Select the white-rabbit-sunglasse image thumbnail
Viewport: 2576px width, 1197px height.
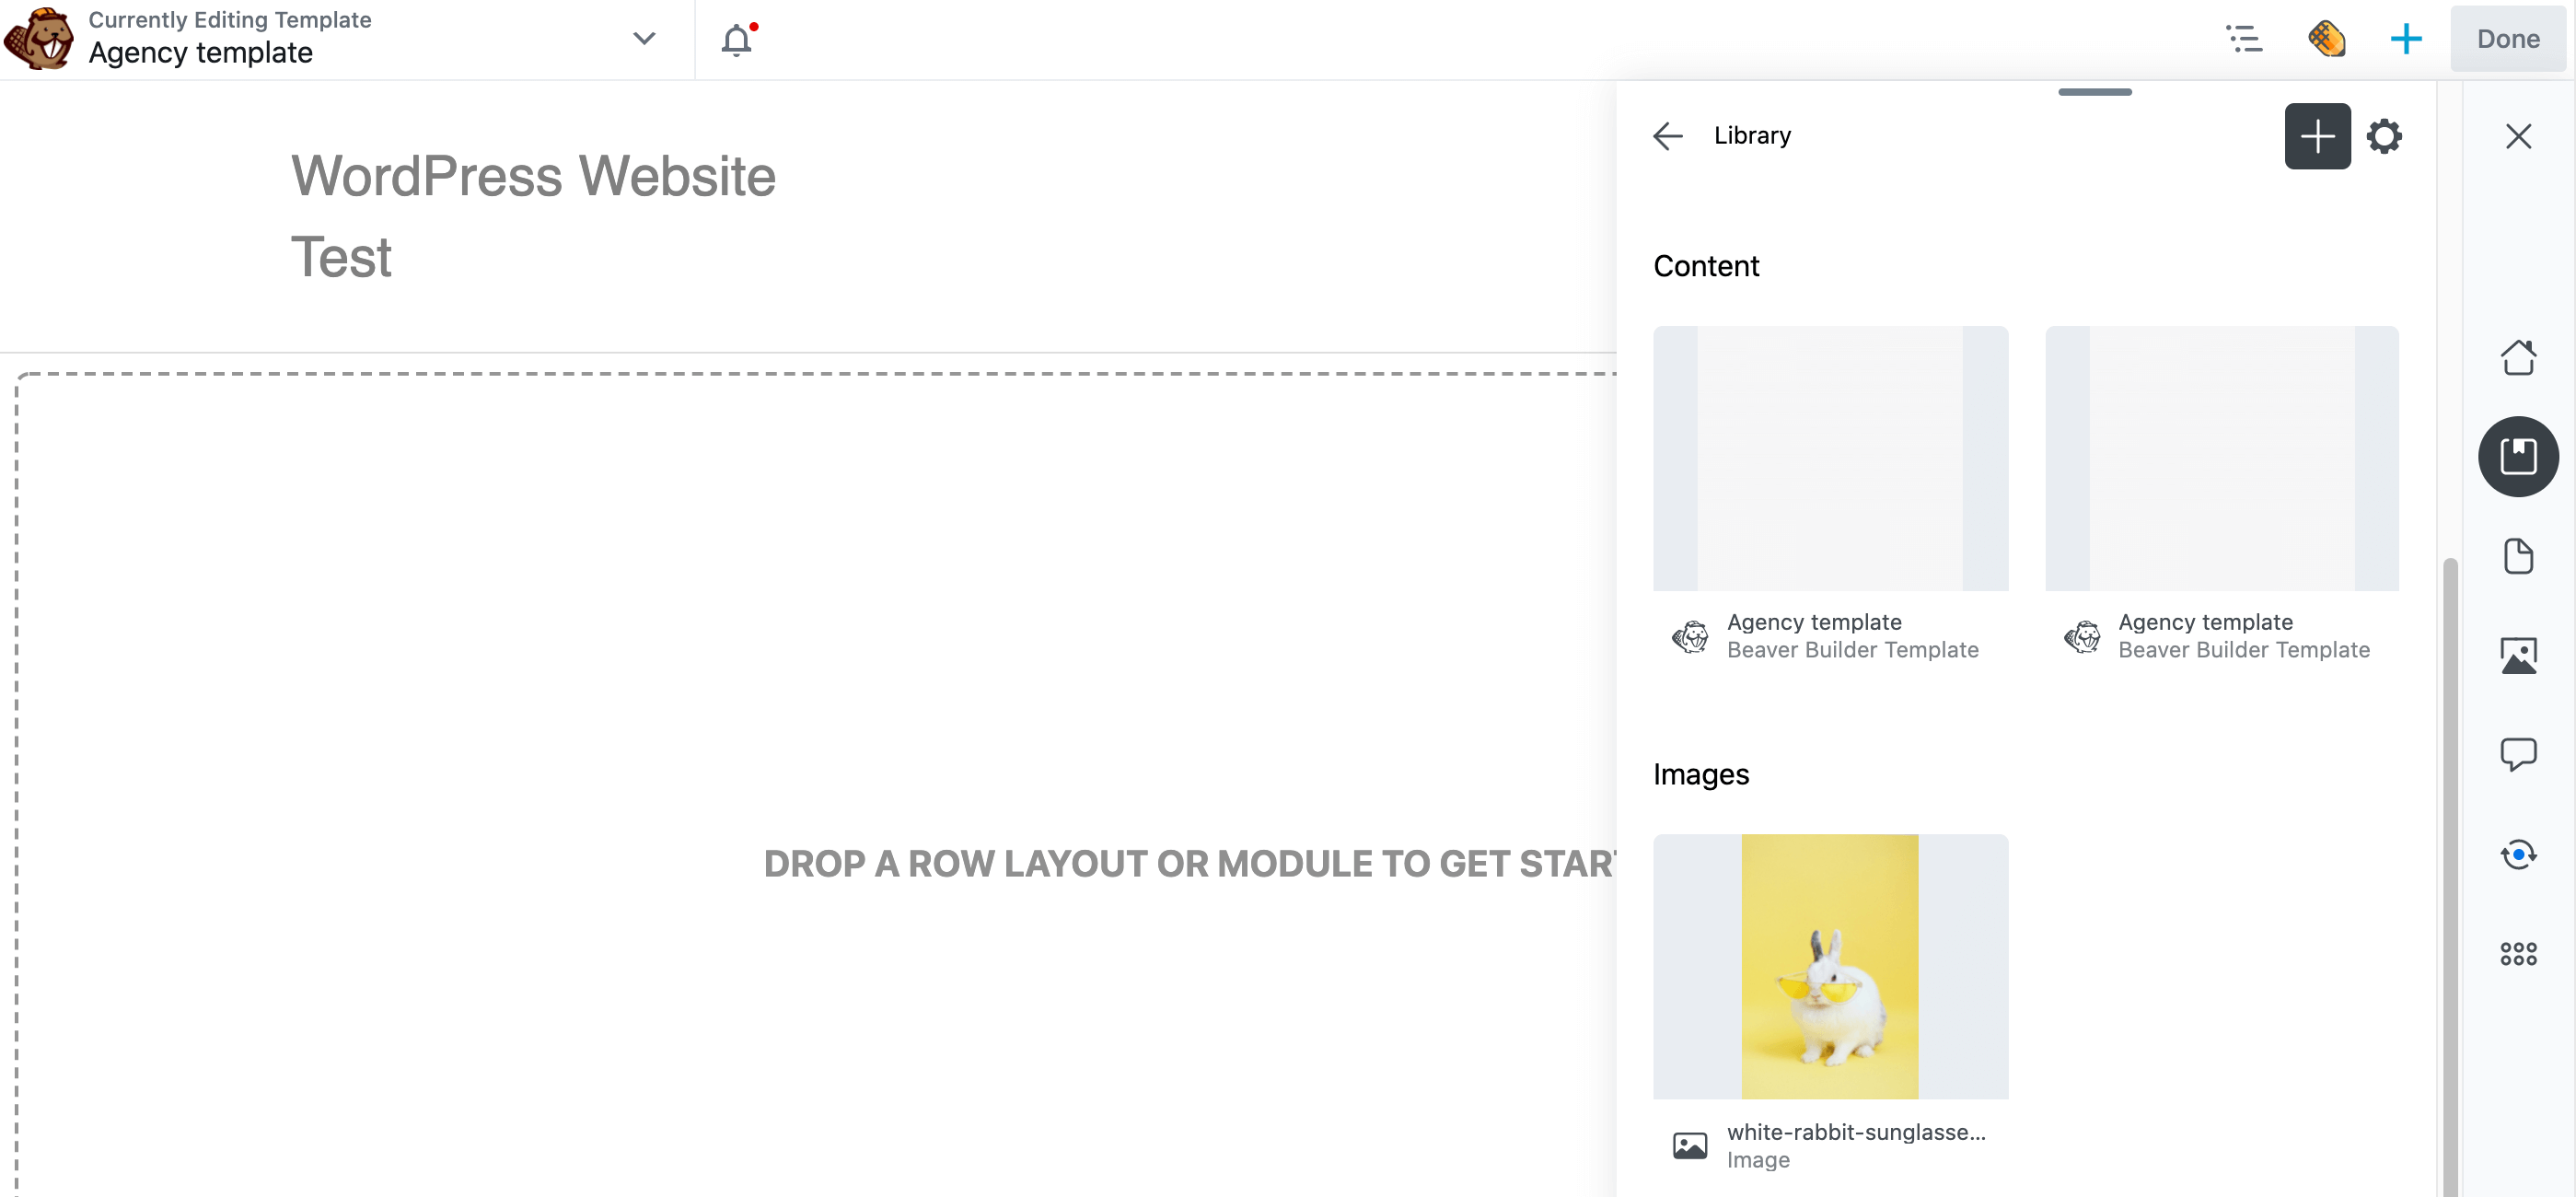click(x=1832, y=966)
